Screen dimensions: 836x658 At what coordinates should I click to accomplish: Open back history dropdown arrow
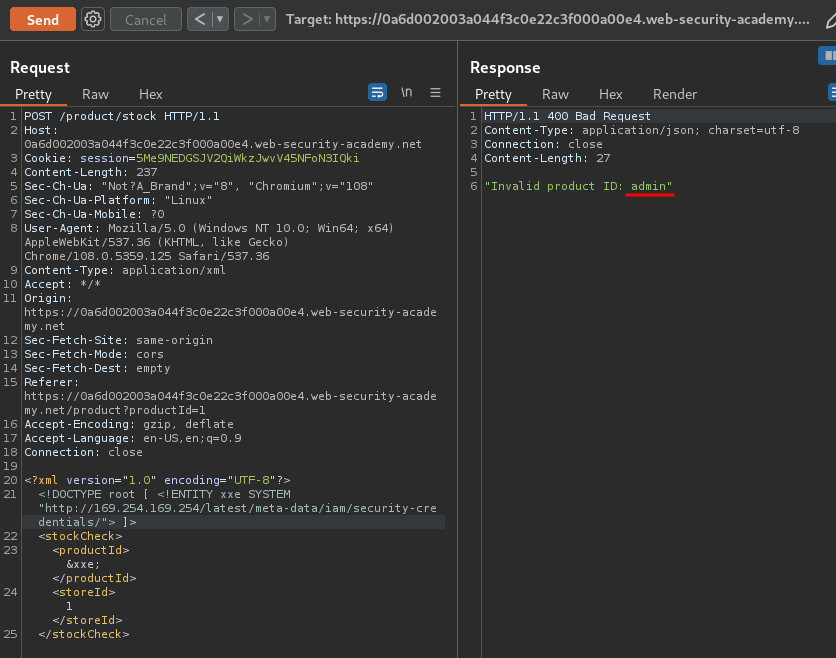[220, 20]
